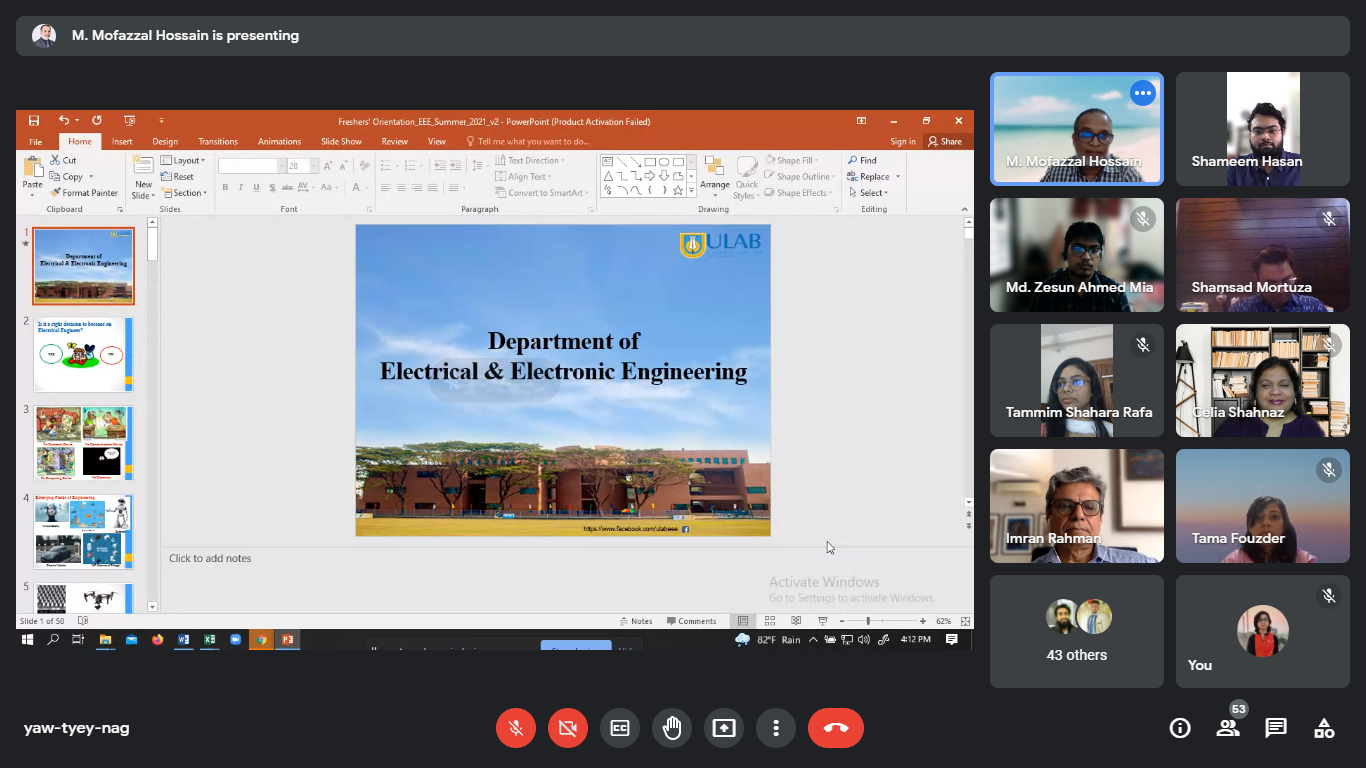The height and width of the screenshot is (768, 1366).
Task: Show the participants list
Action: click(x=1228, y=728)
